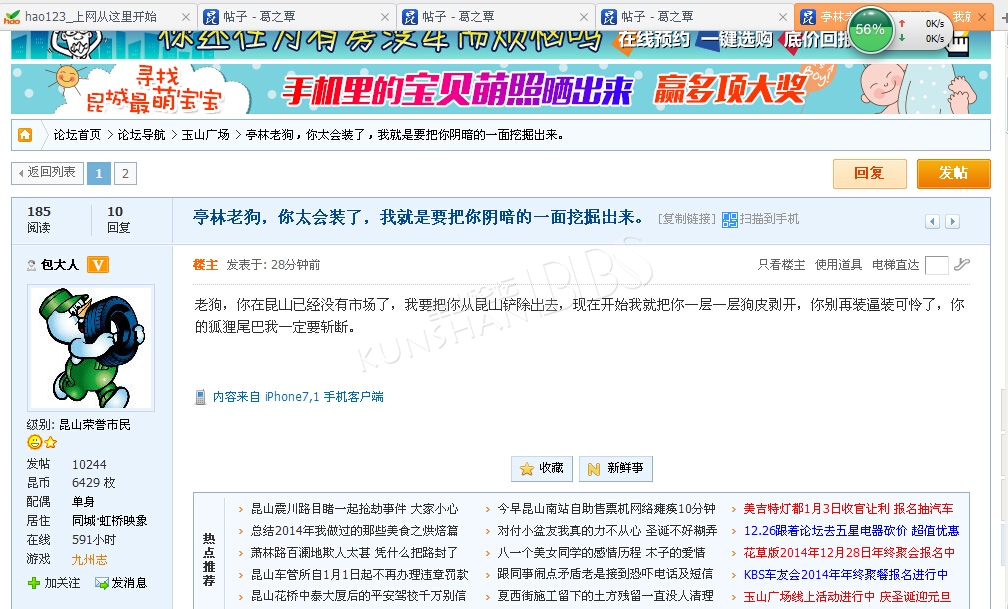Click the 回复 reply button
Screen dimensions: 1008x609
870,174
